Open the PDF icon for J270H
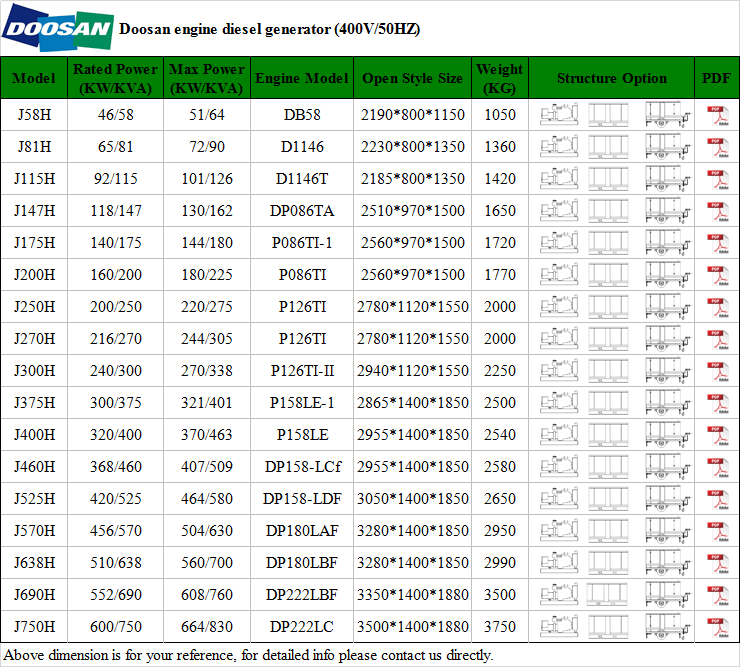This screenshot has width=742, height=668. tap(718, 340)
